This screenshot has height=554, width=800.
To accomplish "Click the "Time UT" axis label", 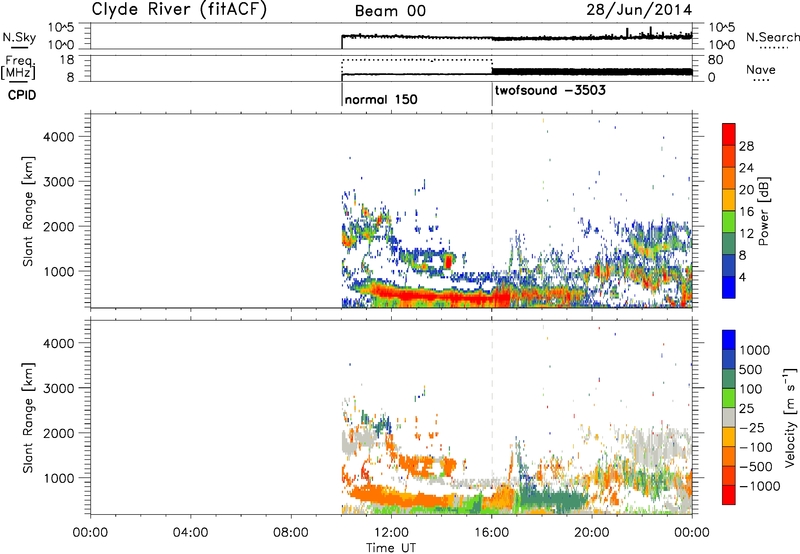I will tap(391, 548).
